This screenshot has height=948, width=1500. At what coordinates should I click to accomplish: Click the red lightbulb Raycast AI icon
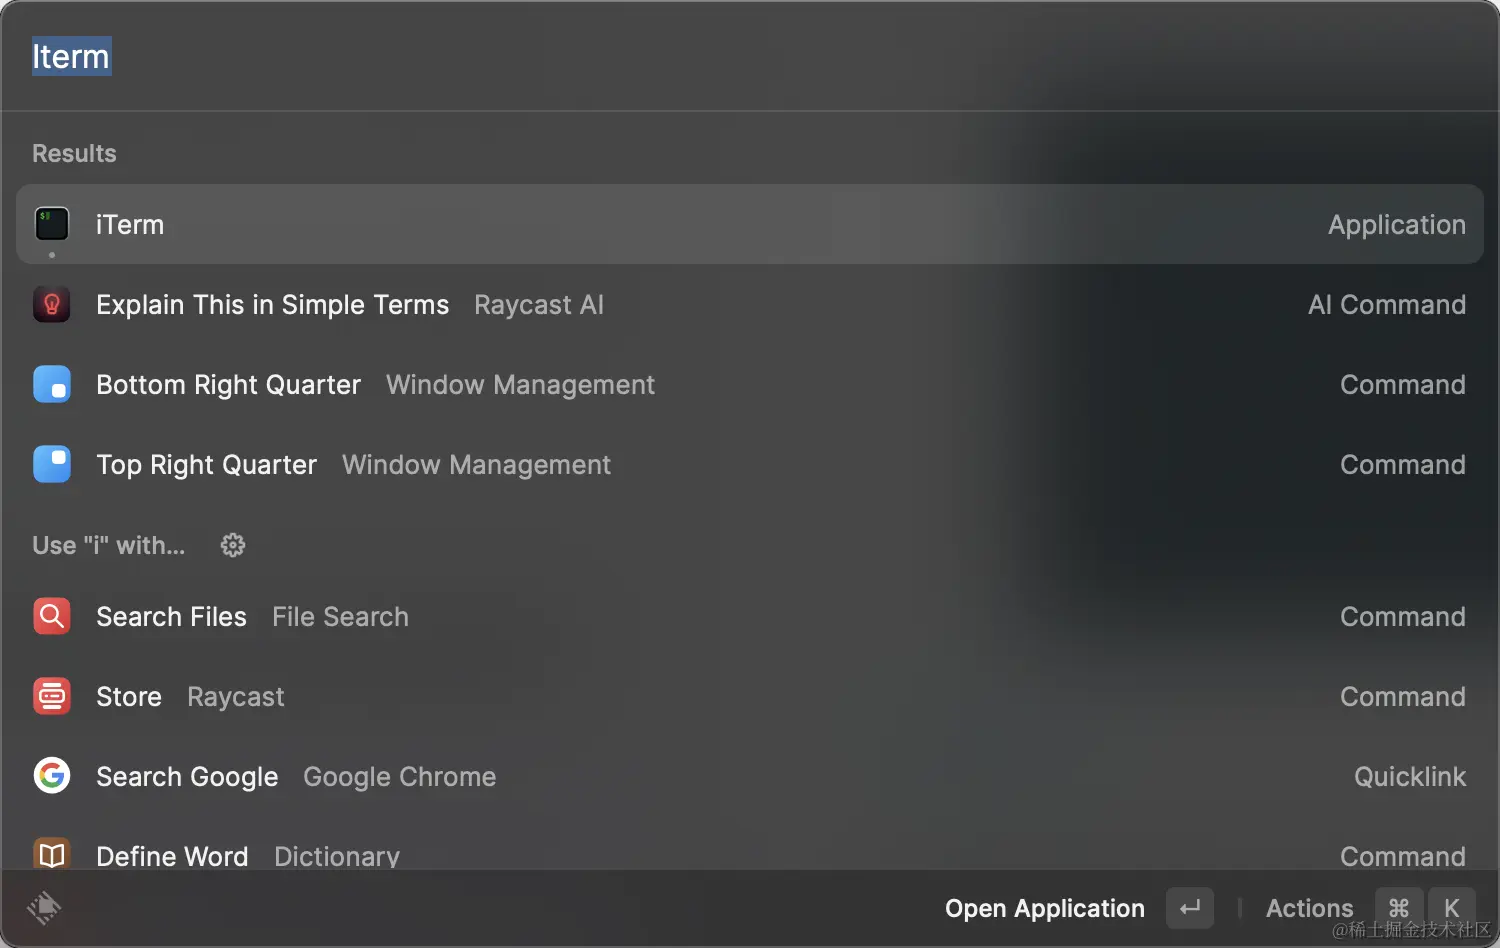click(52, 304)
